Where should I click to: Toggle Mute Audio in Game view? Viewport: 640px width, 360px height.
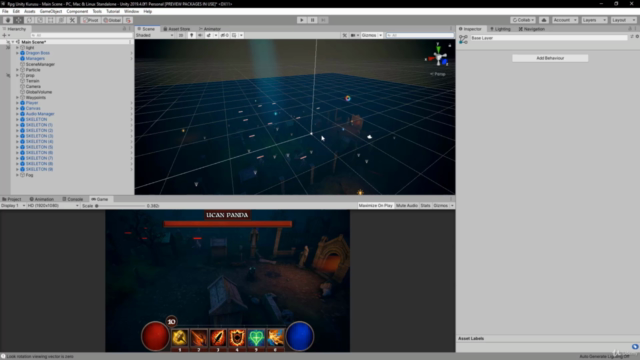click(x=407, y=206)
